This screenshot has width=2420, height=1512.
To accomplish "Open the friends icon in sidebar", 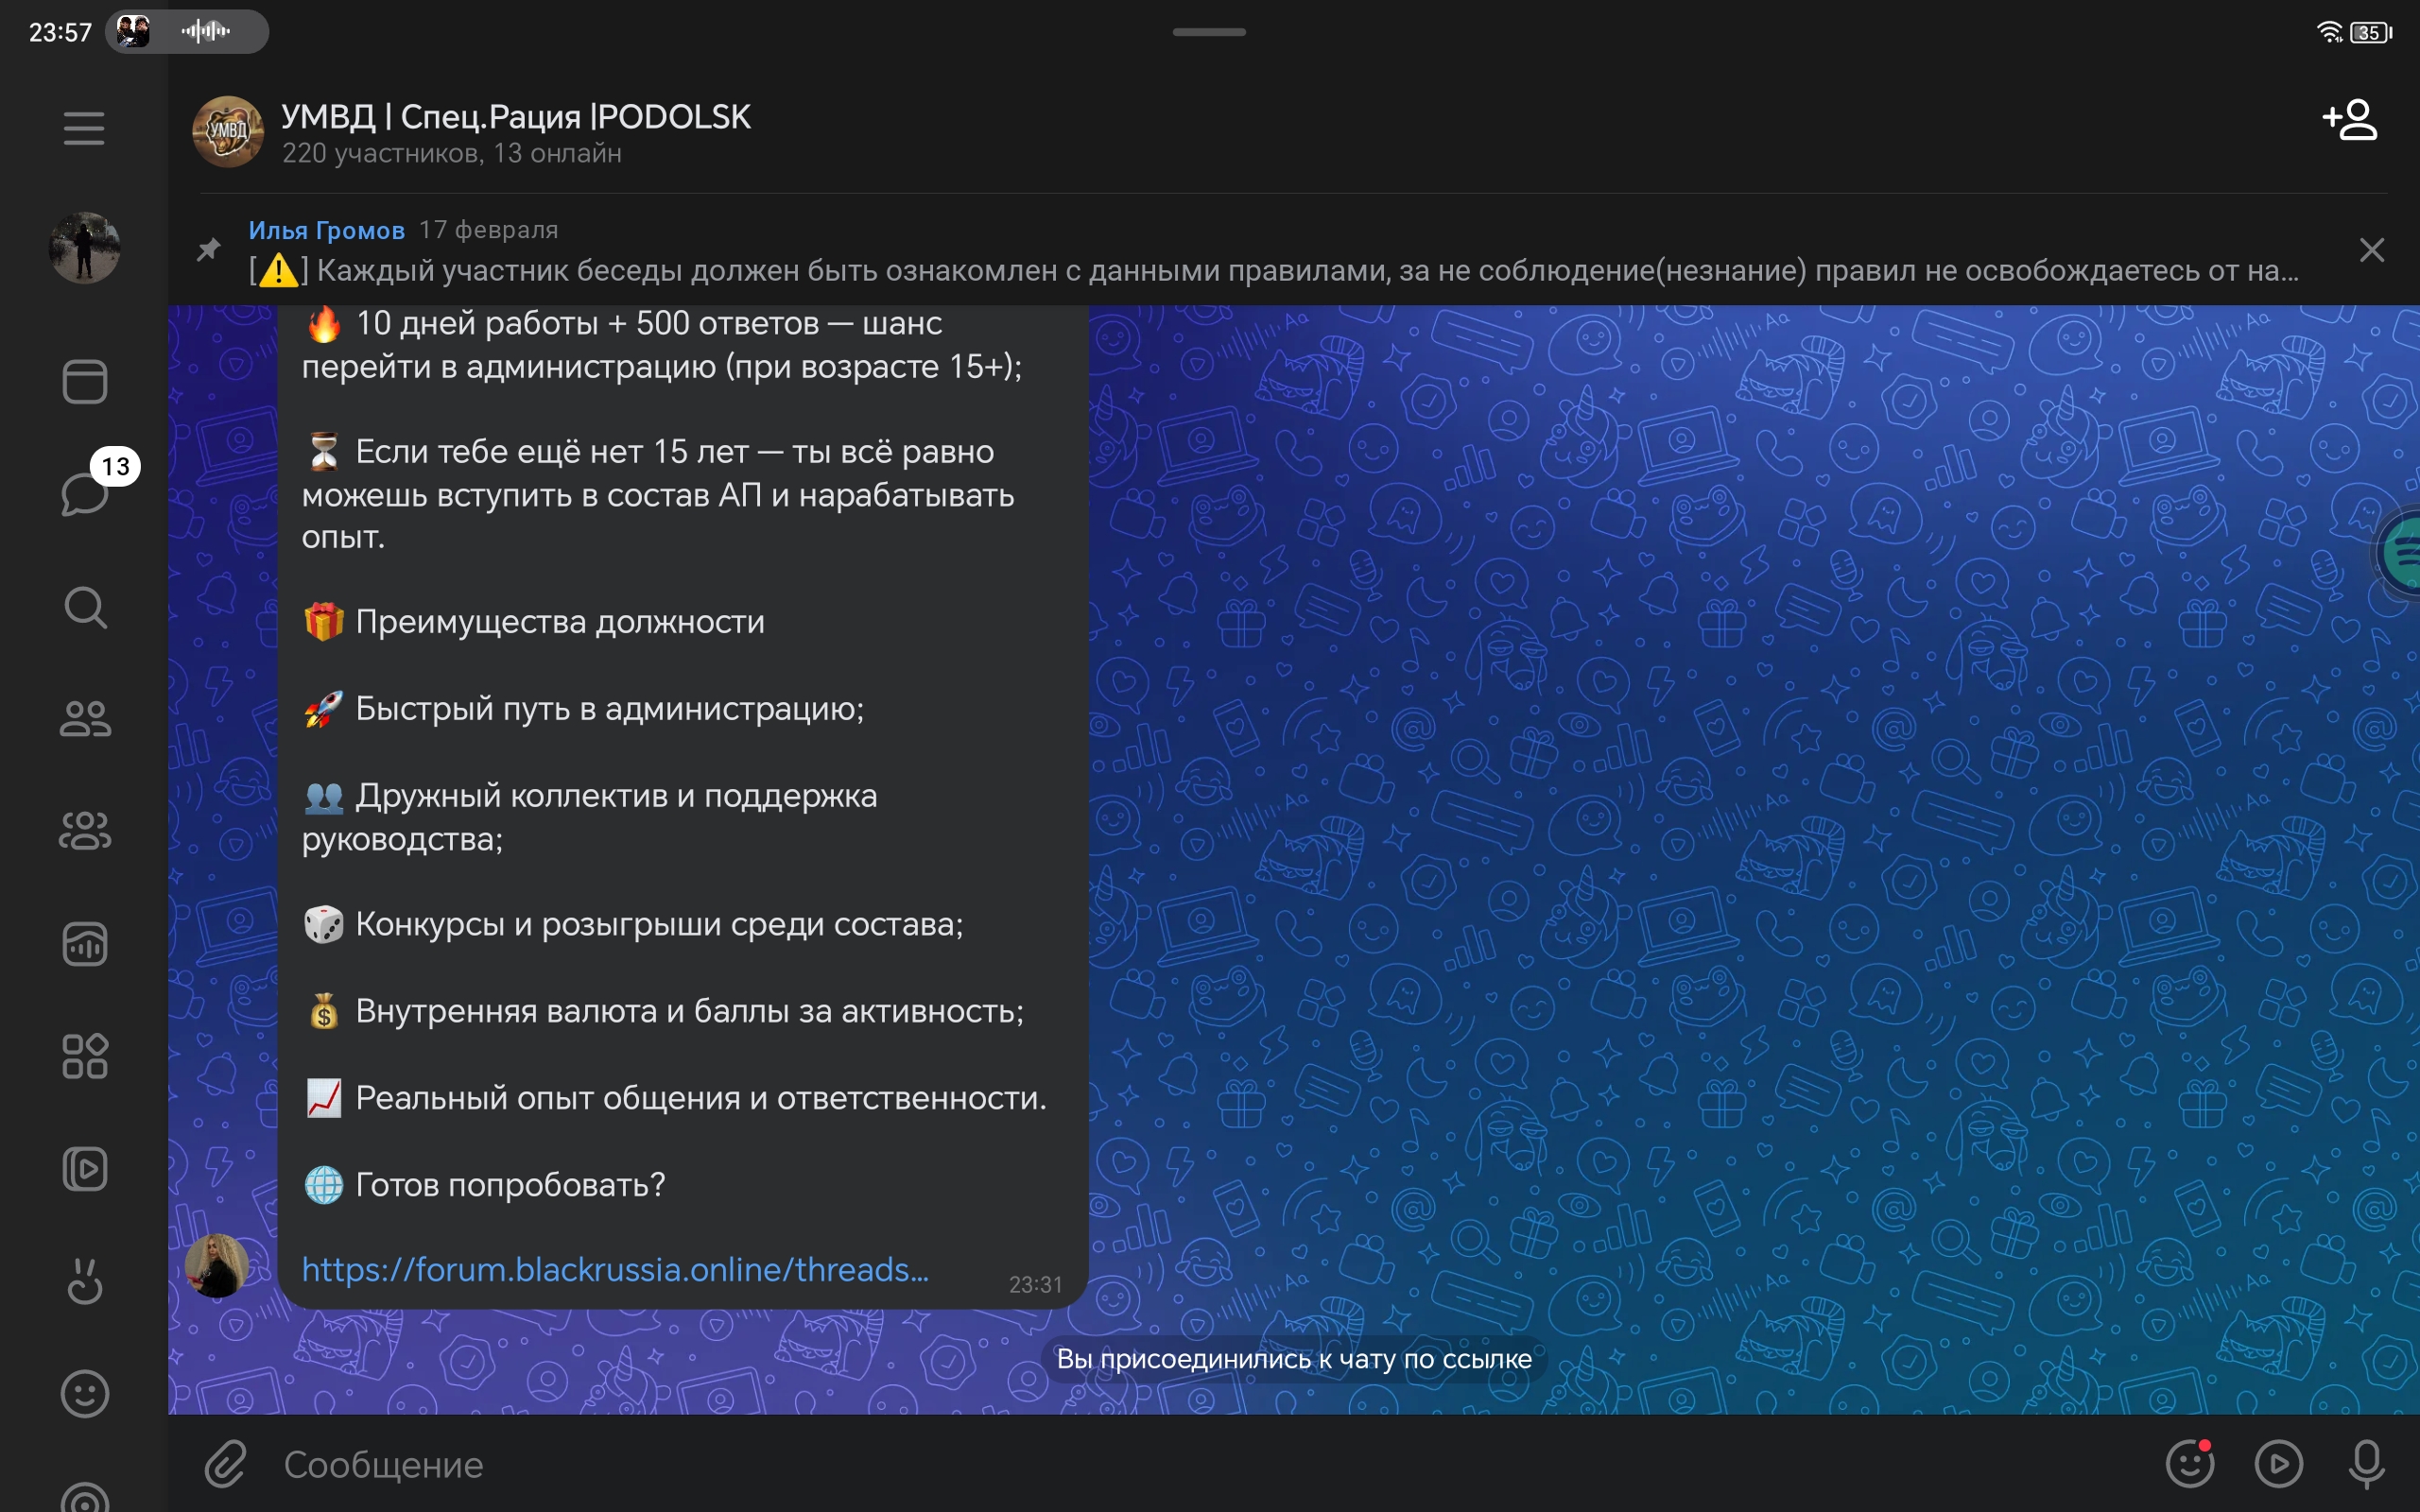I will 85,718.
